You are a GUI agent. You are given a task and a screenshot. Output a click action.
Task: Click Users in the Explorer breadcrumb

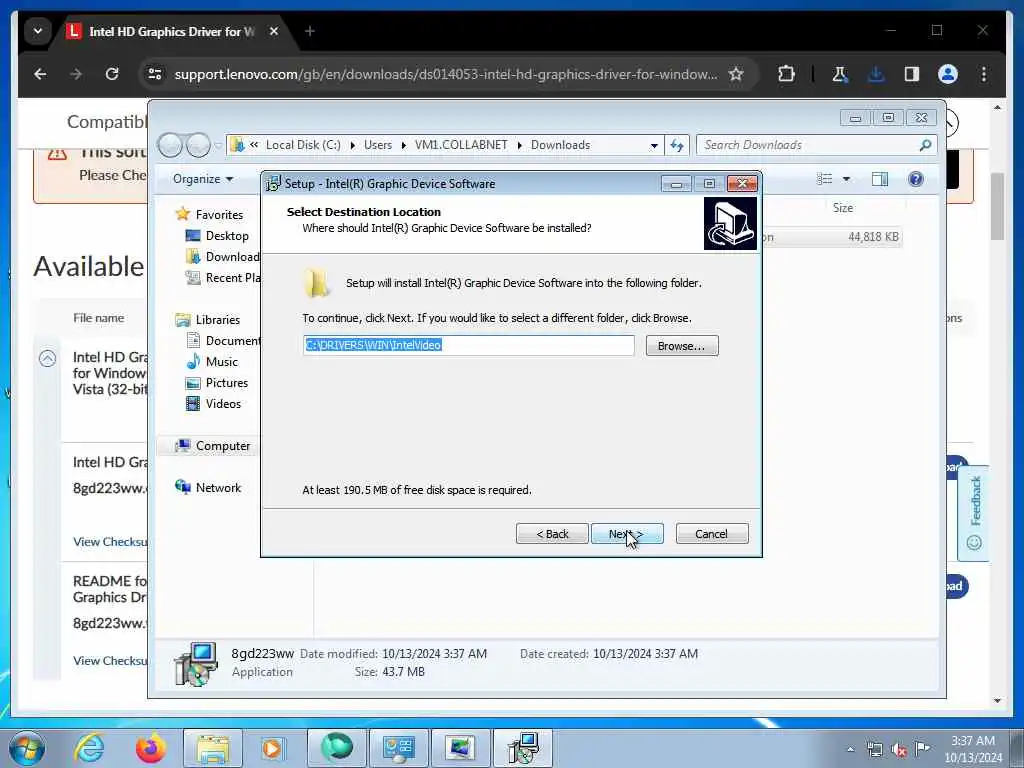[378, 145]
